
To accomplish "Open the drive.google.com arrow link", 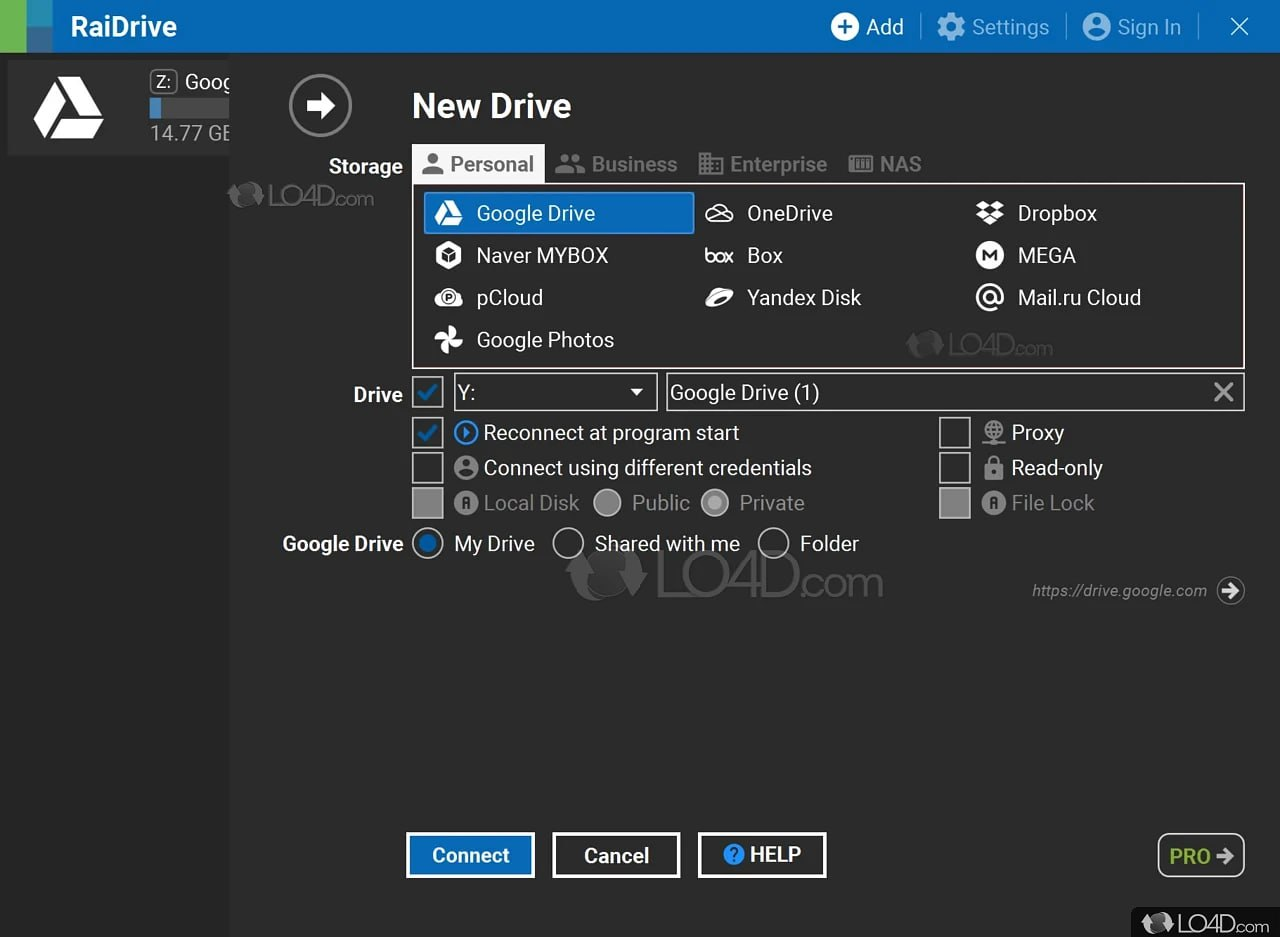I will (1230, 591).
